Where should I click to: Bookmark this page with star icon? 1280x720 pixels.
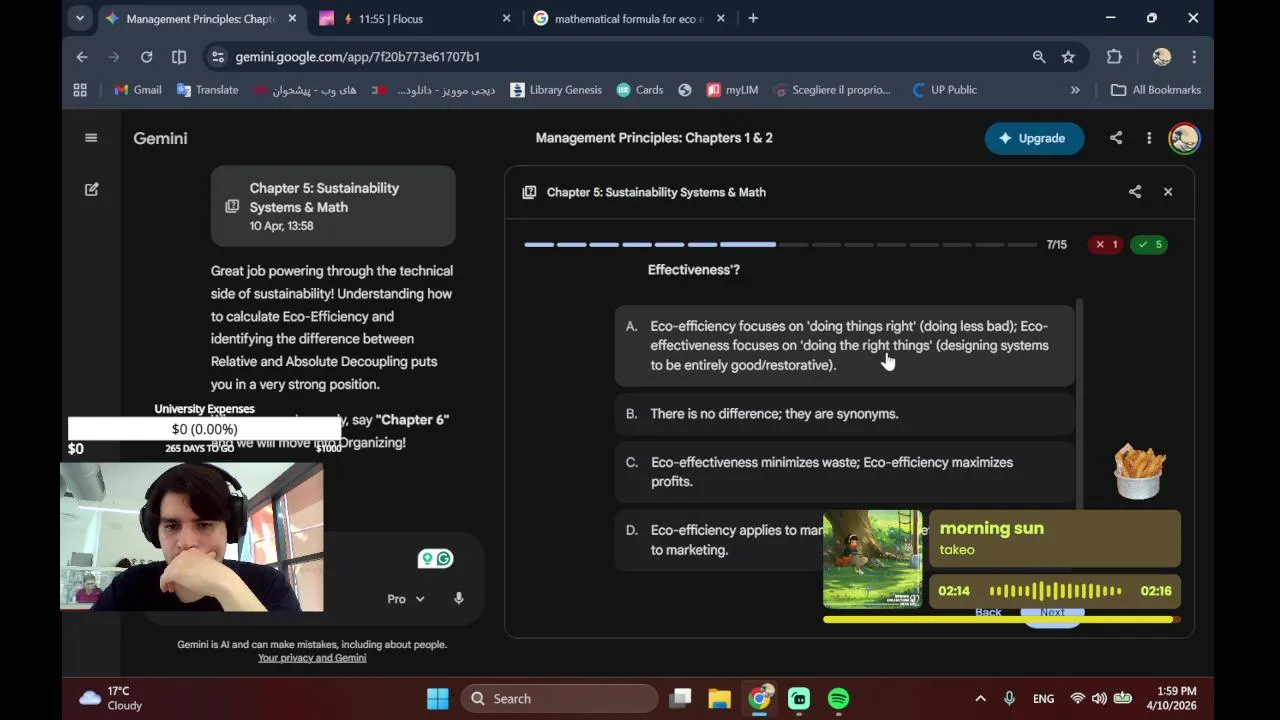1068,57
